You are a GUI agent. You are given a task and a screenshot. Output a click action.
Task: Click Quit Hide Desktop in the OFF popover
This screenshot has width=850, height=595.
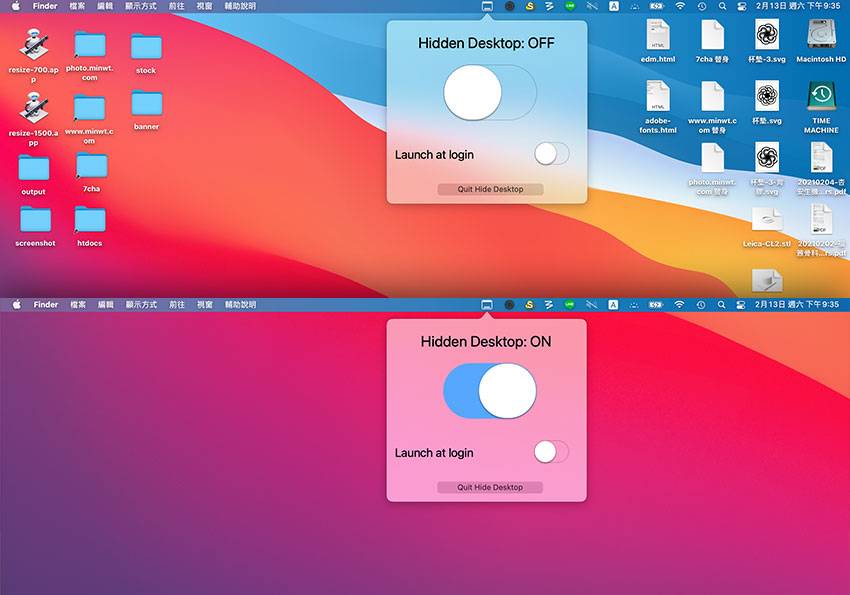(x=490, y=189)
